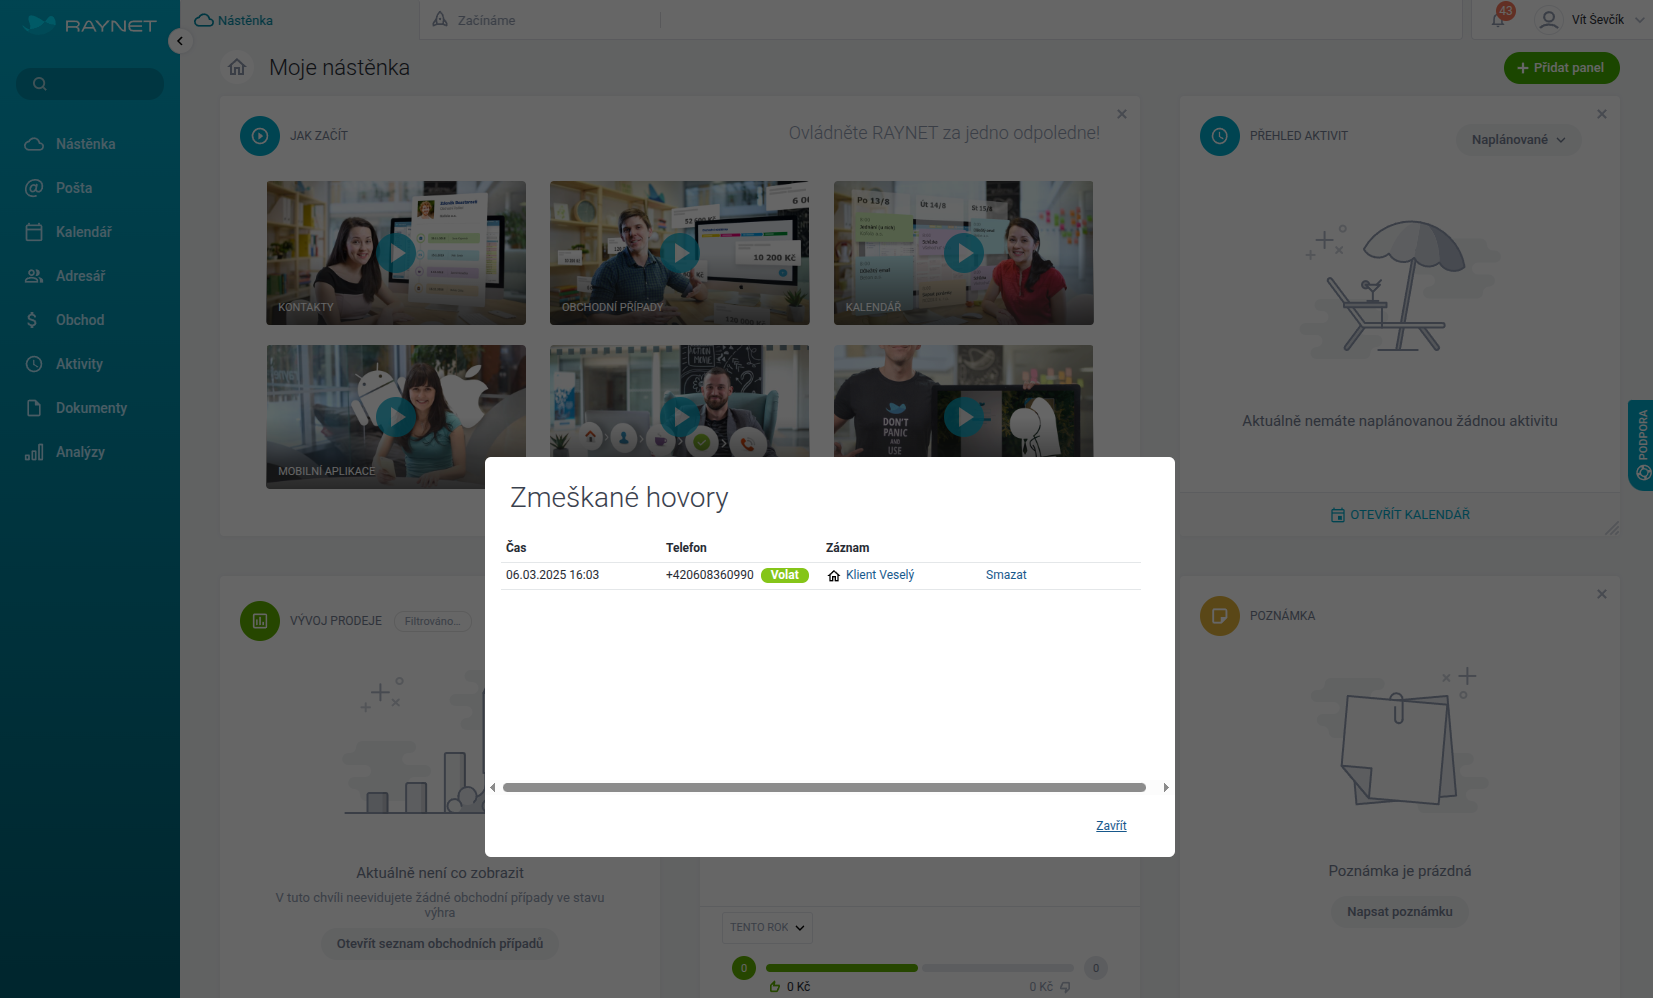Screen dimensions: 1653x998
Task: Switch to the Začínáme tab
Action: click(486, 20)
